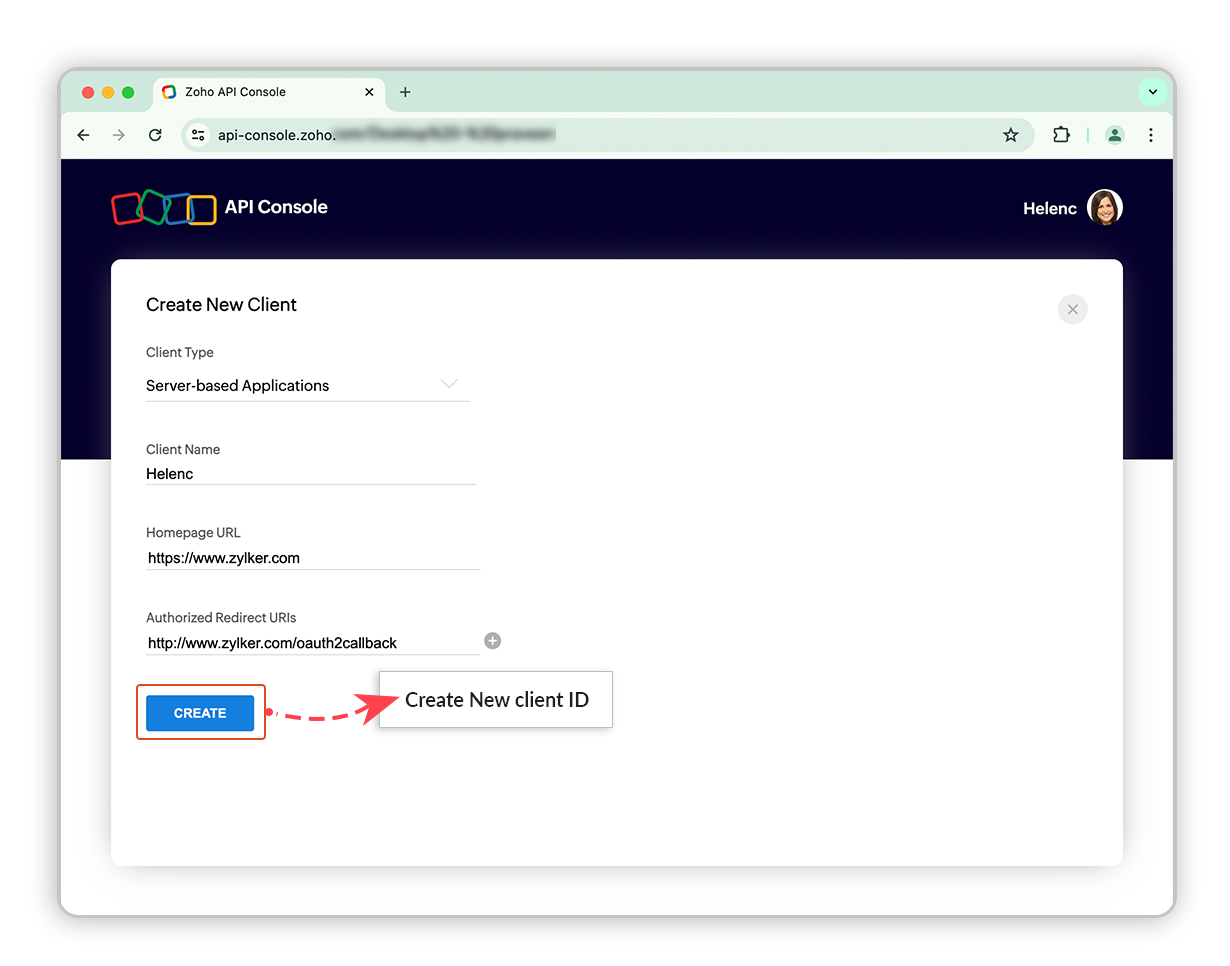The height and width of the screenshot is (966, 1230).
Task: Select the Client Name input field
Action: click(x=310, y=473)
